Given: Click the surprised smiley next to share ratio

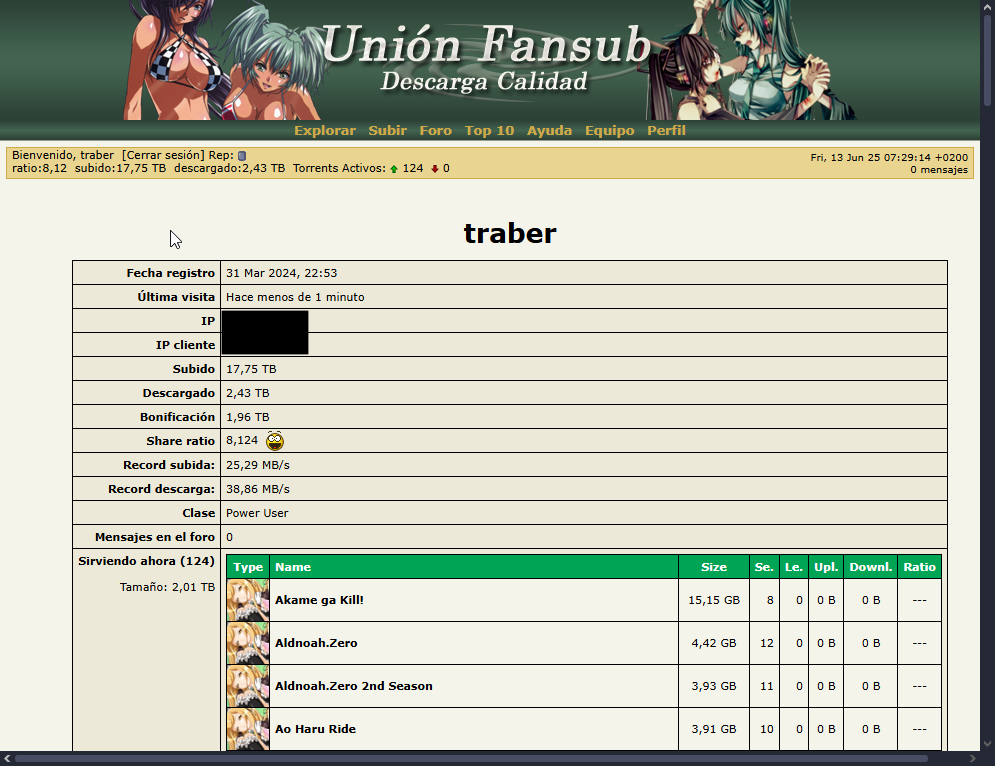Looking at the screenshot, I should pyautogui.click(x=275, y=440).
